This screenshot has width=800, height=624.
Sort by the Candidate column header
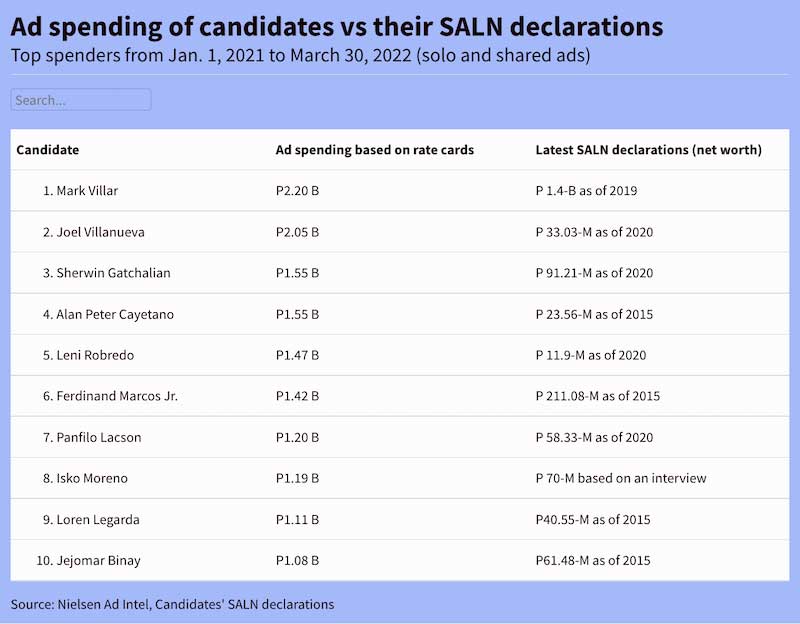pyautogui.click(x=47, y=149)
